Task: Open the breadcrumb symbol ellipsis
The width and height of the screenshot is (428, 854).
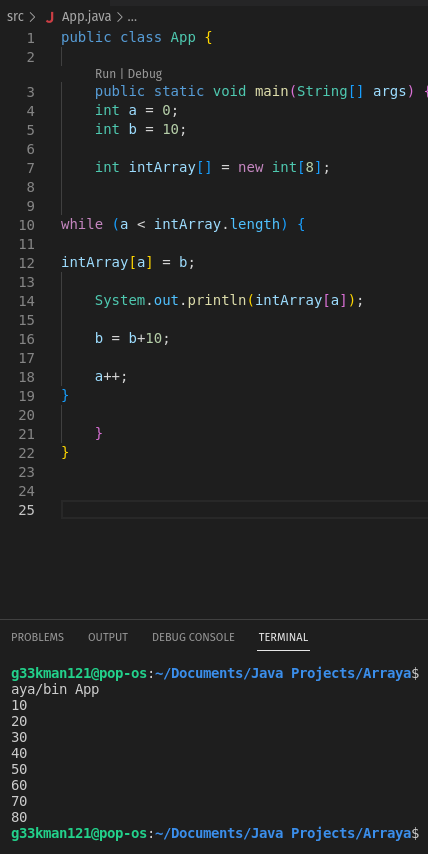Action: [132, 17]
